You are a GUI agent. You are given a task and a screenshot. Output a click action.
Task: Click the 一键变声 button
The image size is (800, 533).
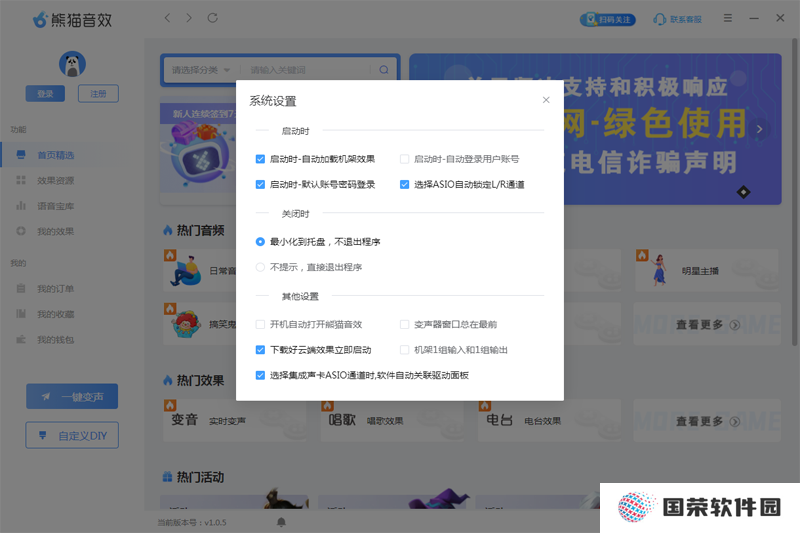pos(72,396)
